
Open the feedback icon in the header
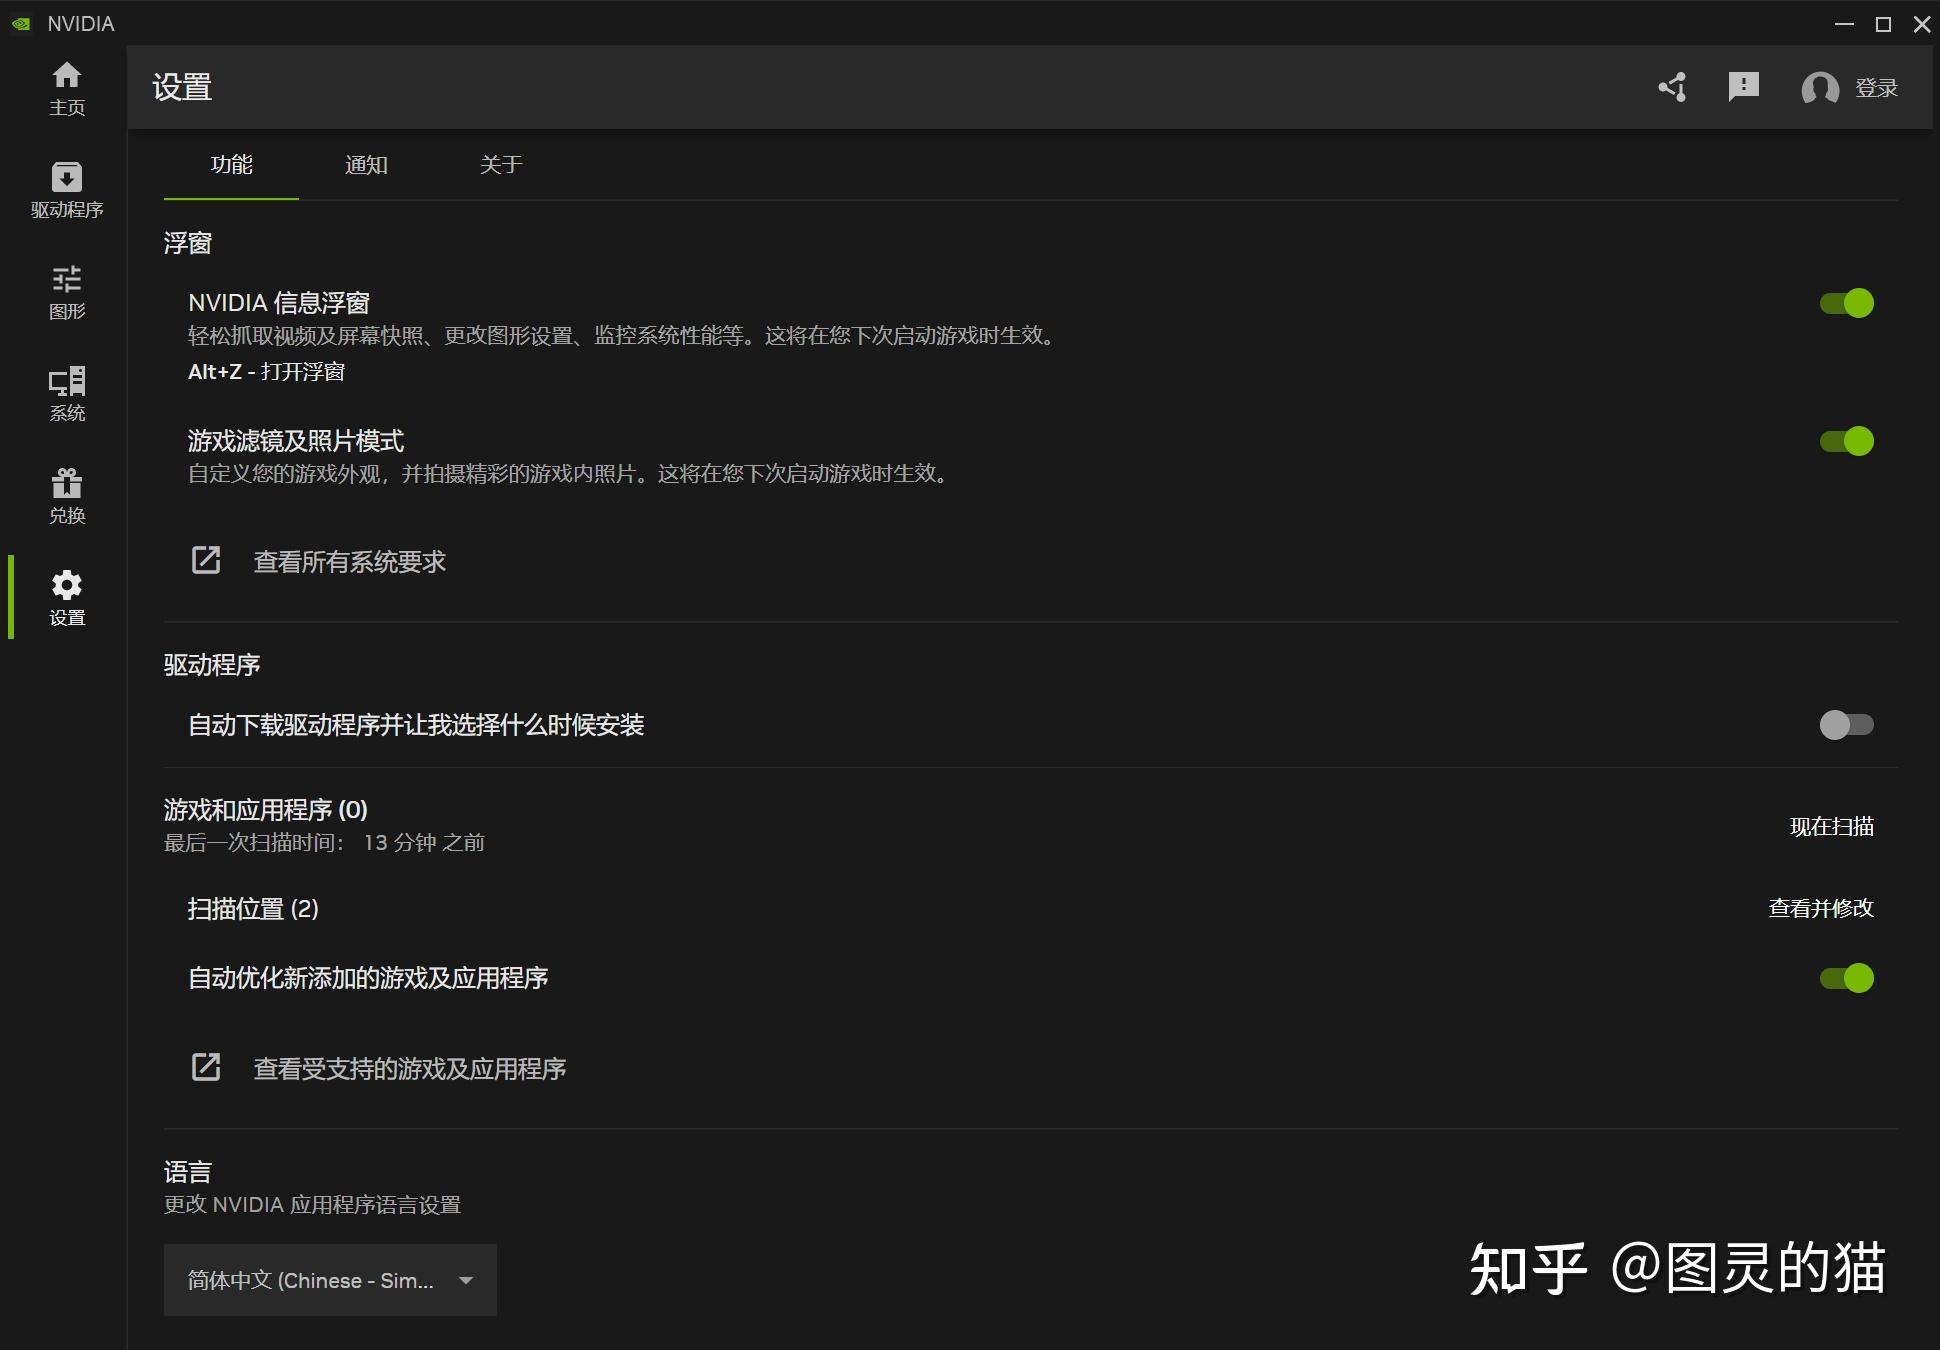tap(1744, 88)
